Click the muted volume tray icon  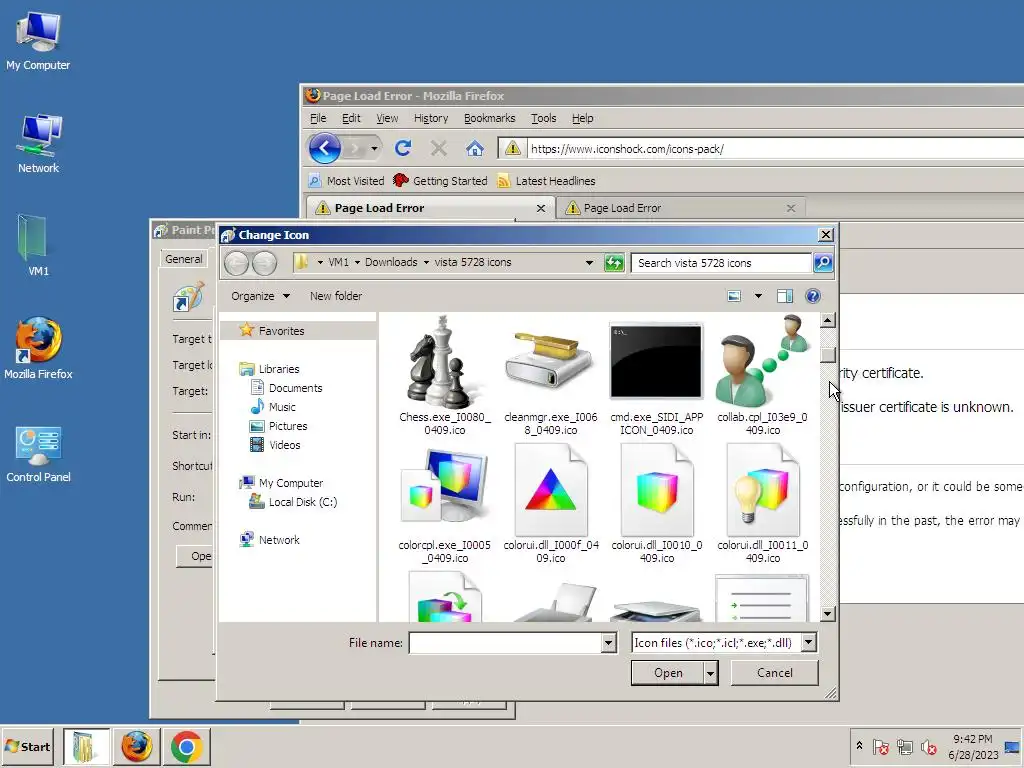[x=928, y=746]
